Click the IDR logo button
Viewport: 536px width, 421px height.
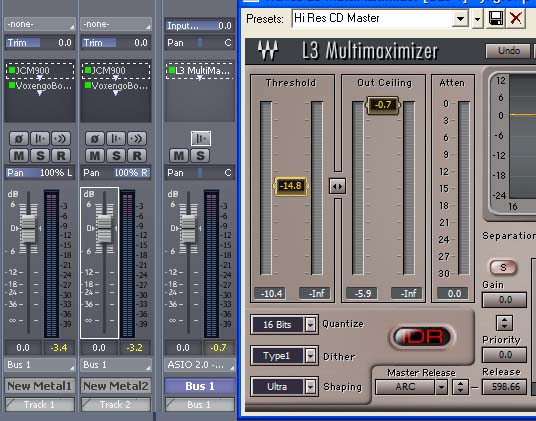pos(422,337)
